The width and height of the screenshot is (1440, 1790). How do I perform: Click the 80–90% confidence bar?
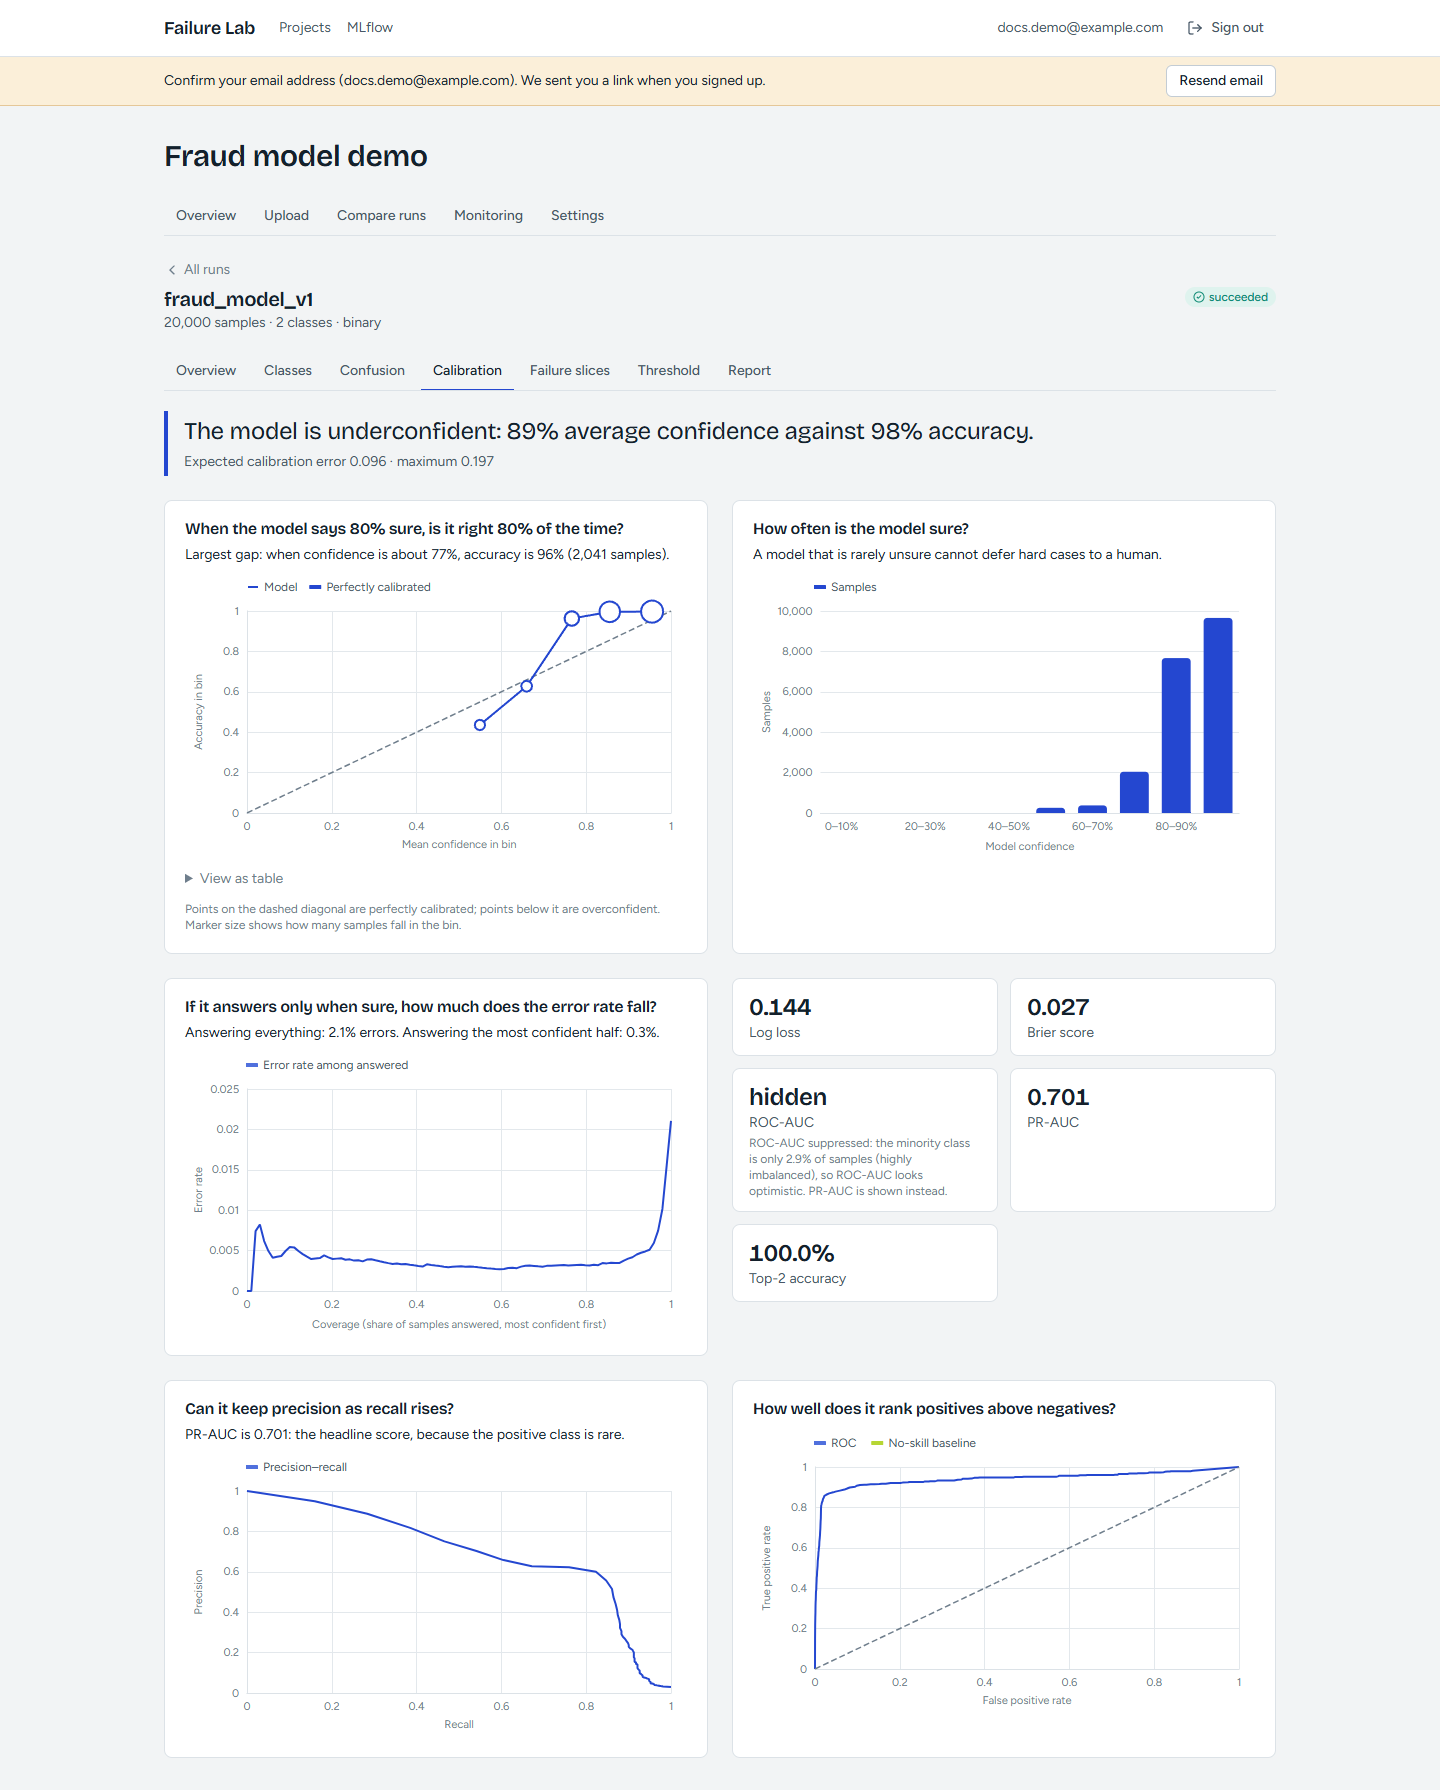click(1176, 735)
